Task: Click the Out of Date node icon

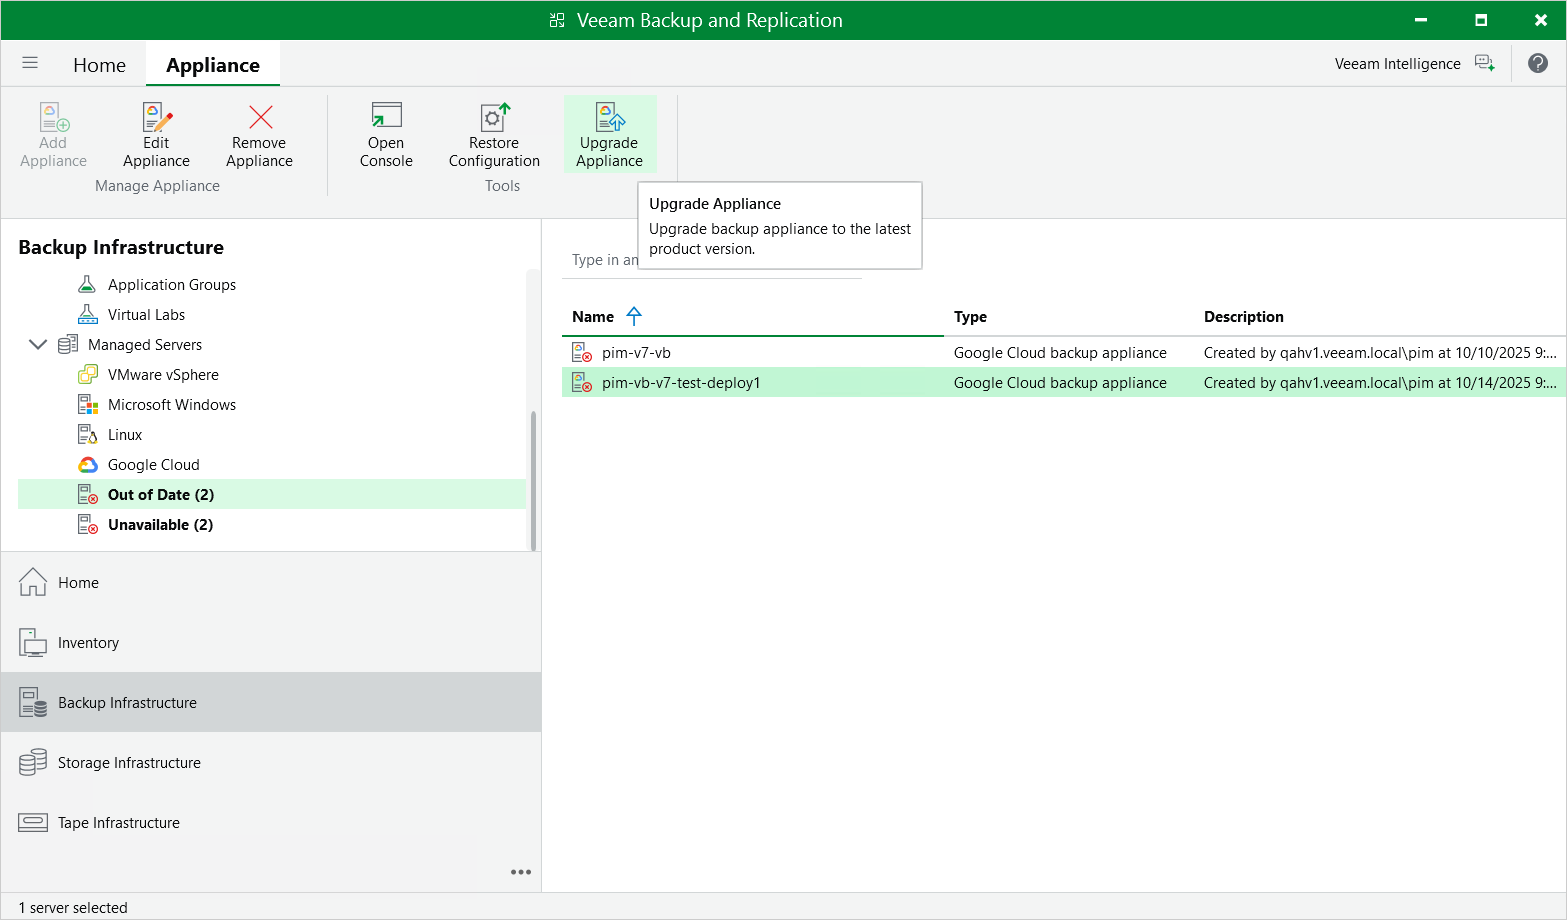Action: (x=88, y=494)
